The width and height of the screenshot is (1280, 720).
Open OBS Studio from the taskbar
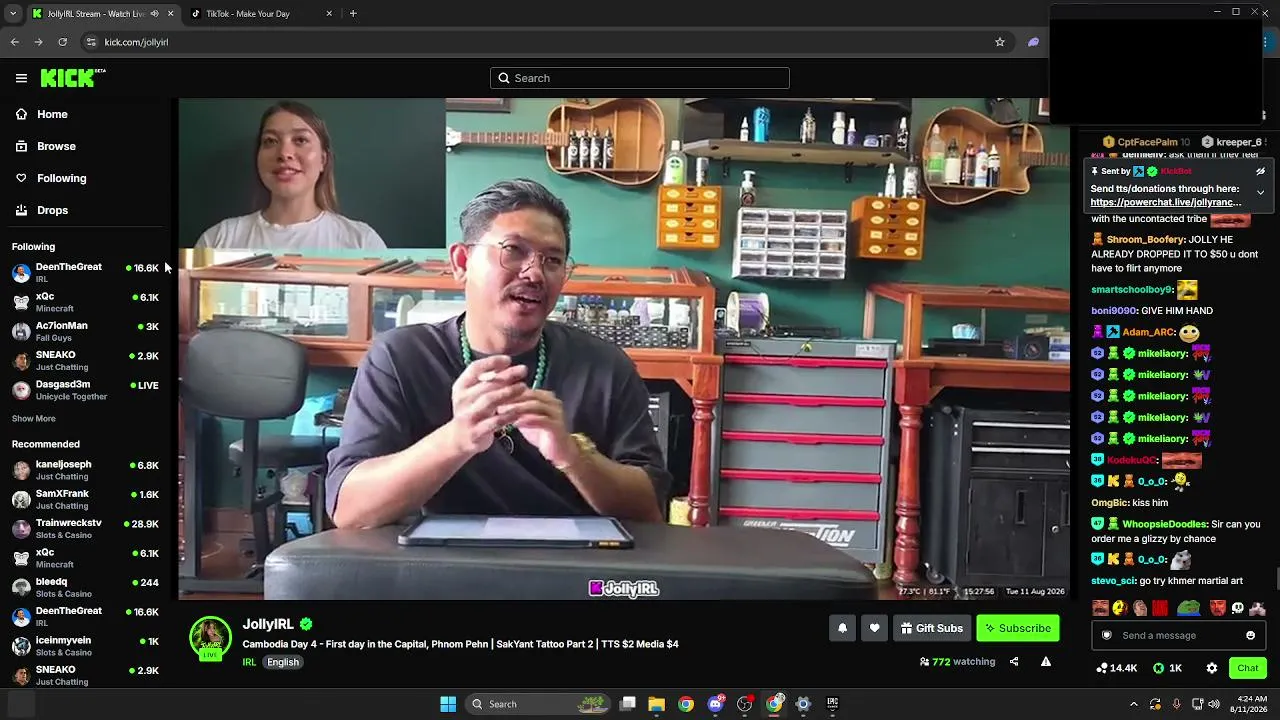click(744, 704)
